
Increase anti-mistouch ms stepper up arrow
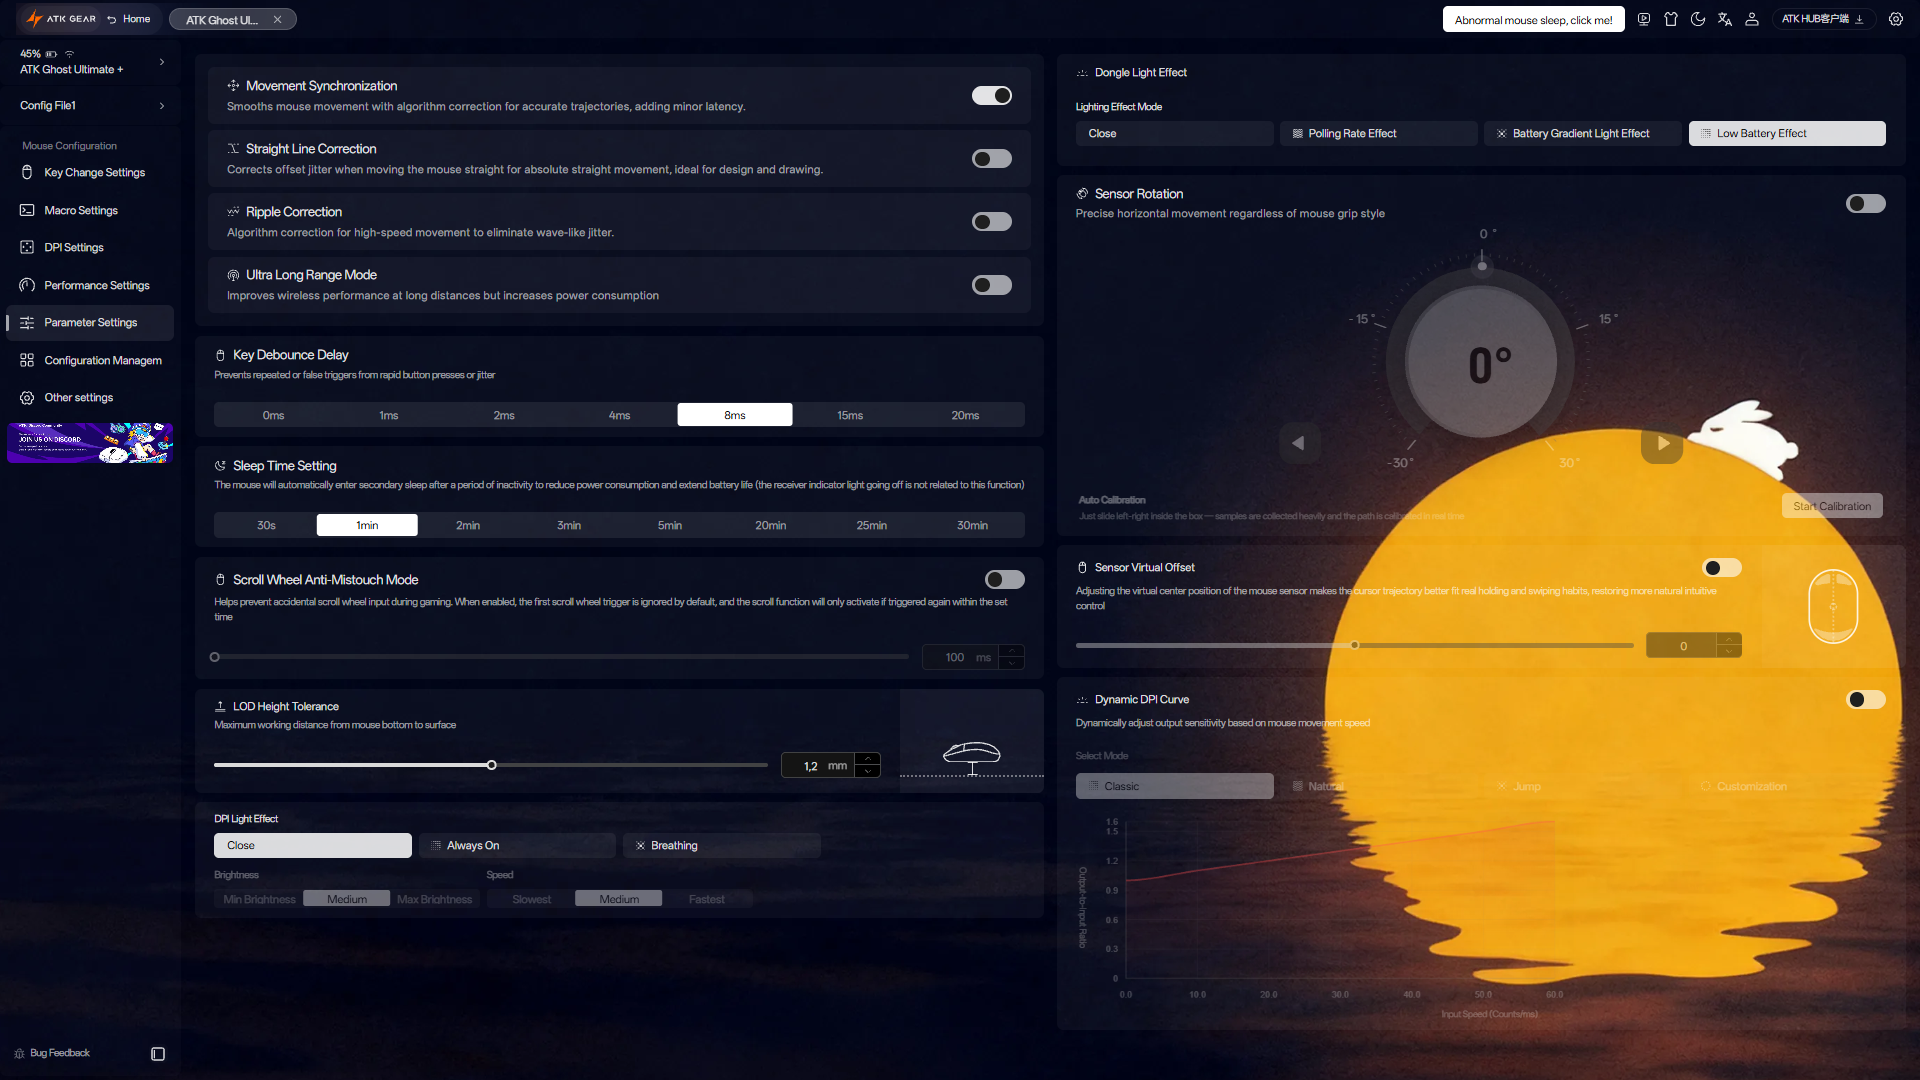pos(1012,651)
